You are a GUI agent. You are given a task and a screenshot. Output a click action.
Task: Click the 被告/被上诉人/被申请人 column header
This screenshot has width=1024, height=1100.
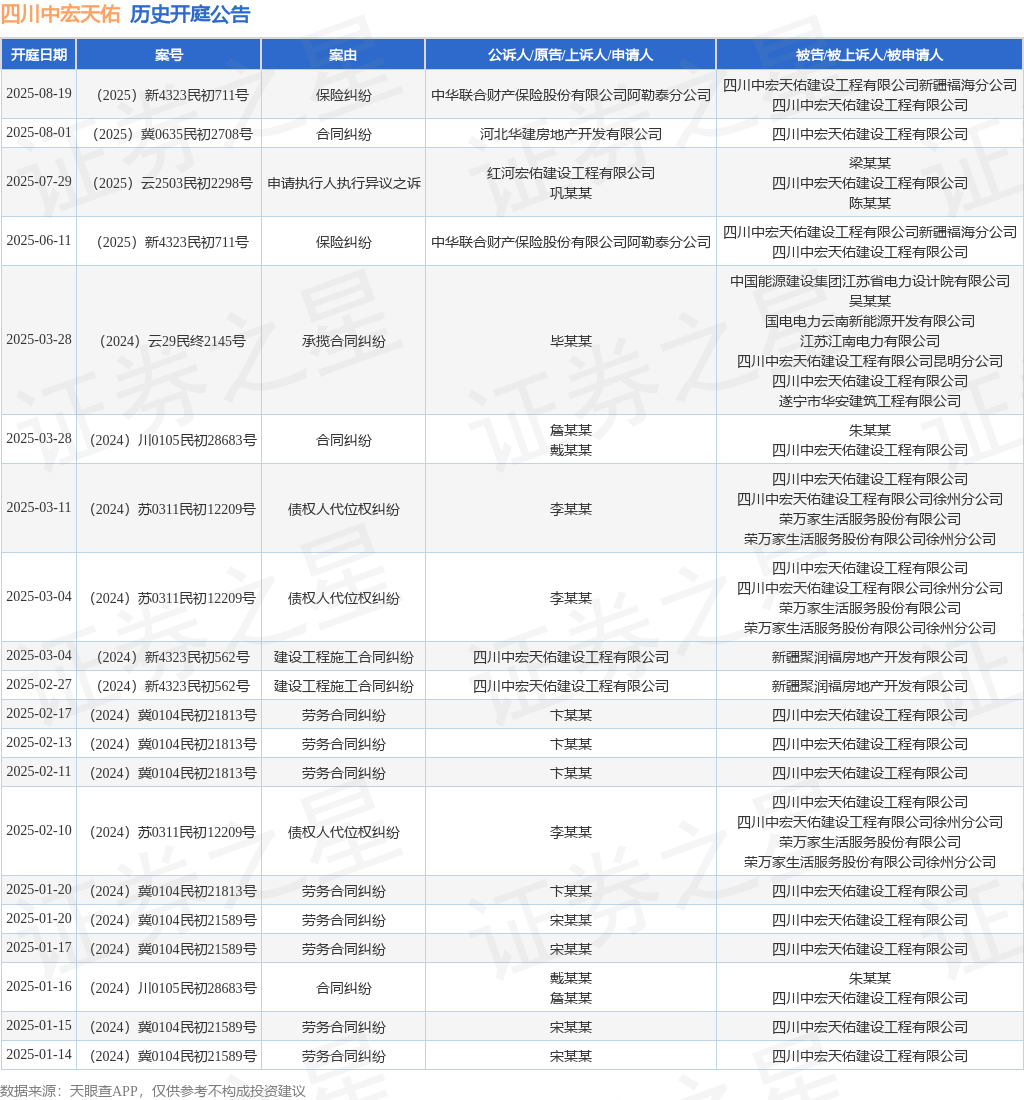point(869,55)
